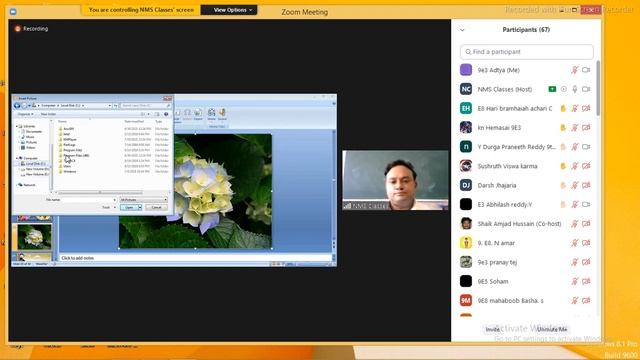Select the Windows folder in the file list
This screenshot has width=640, height=360.
(67, 171)
